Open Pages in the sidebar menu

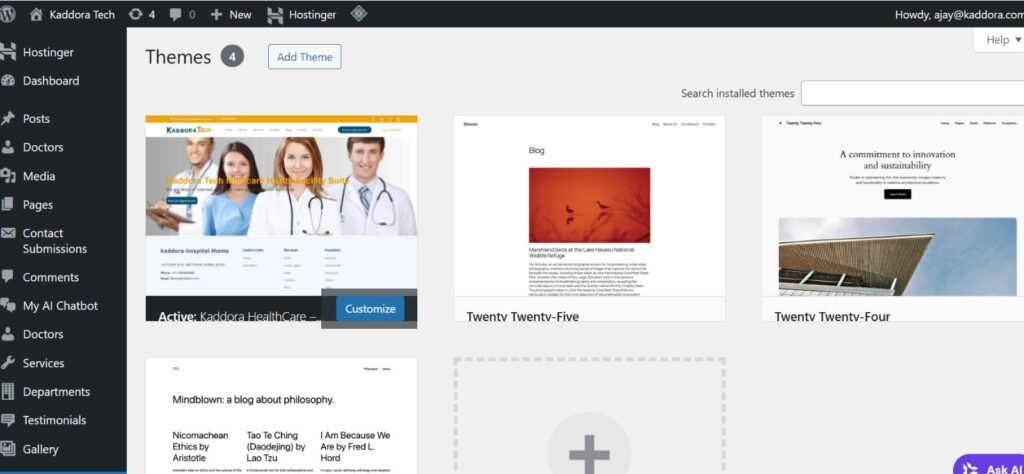click(x=38, y=205)
